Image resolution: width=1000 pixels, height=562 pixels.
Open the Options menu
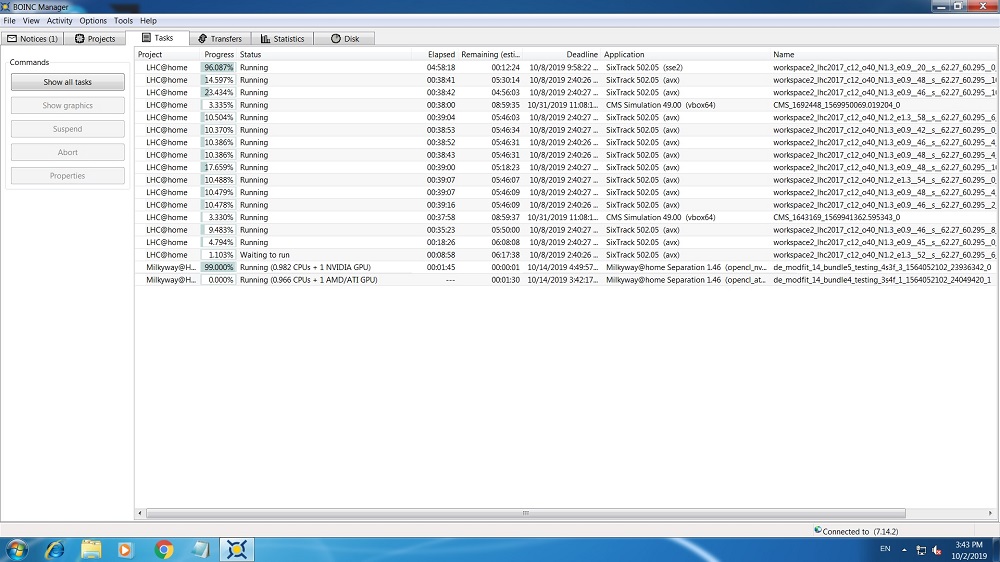pyautogui.click(x=93, y=21)
